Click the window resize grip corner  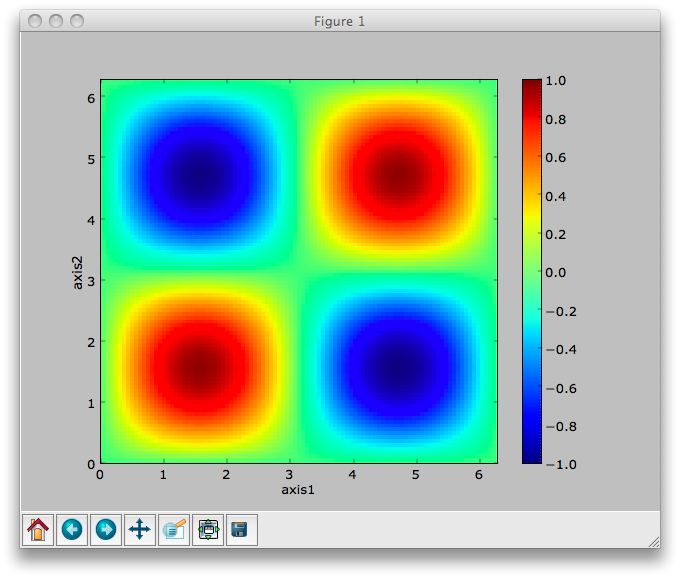click(652, 540)
